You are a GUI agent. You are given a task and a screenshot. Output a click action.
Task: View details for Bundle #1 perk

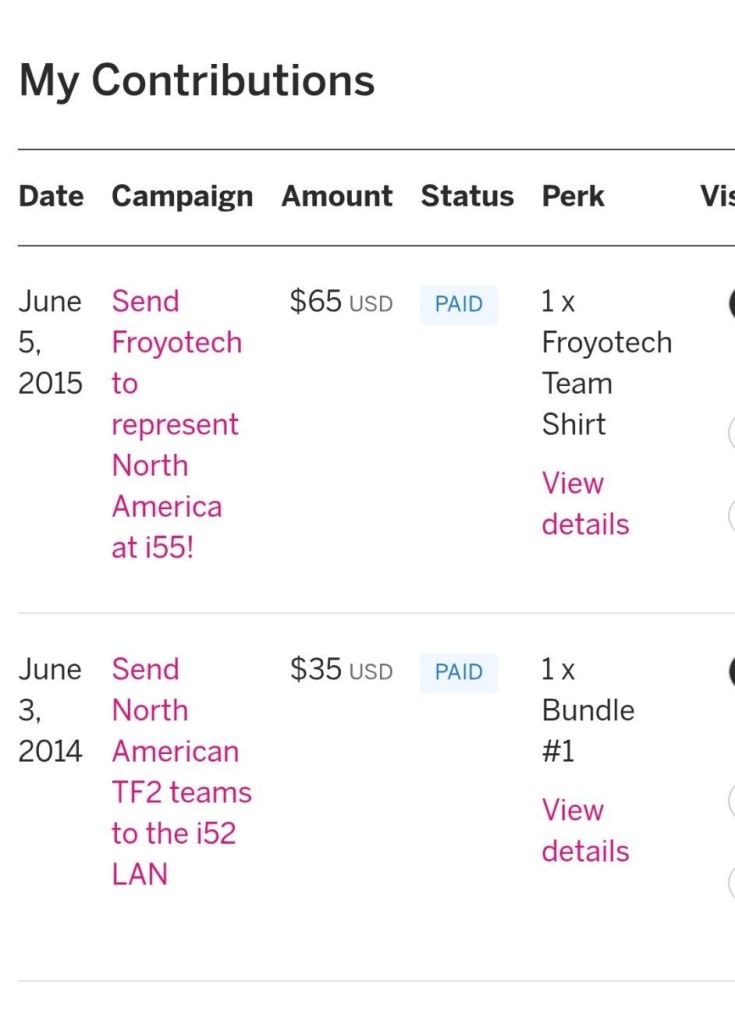tap(585, 831)
